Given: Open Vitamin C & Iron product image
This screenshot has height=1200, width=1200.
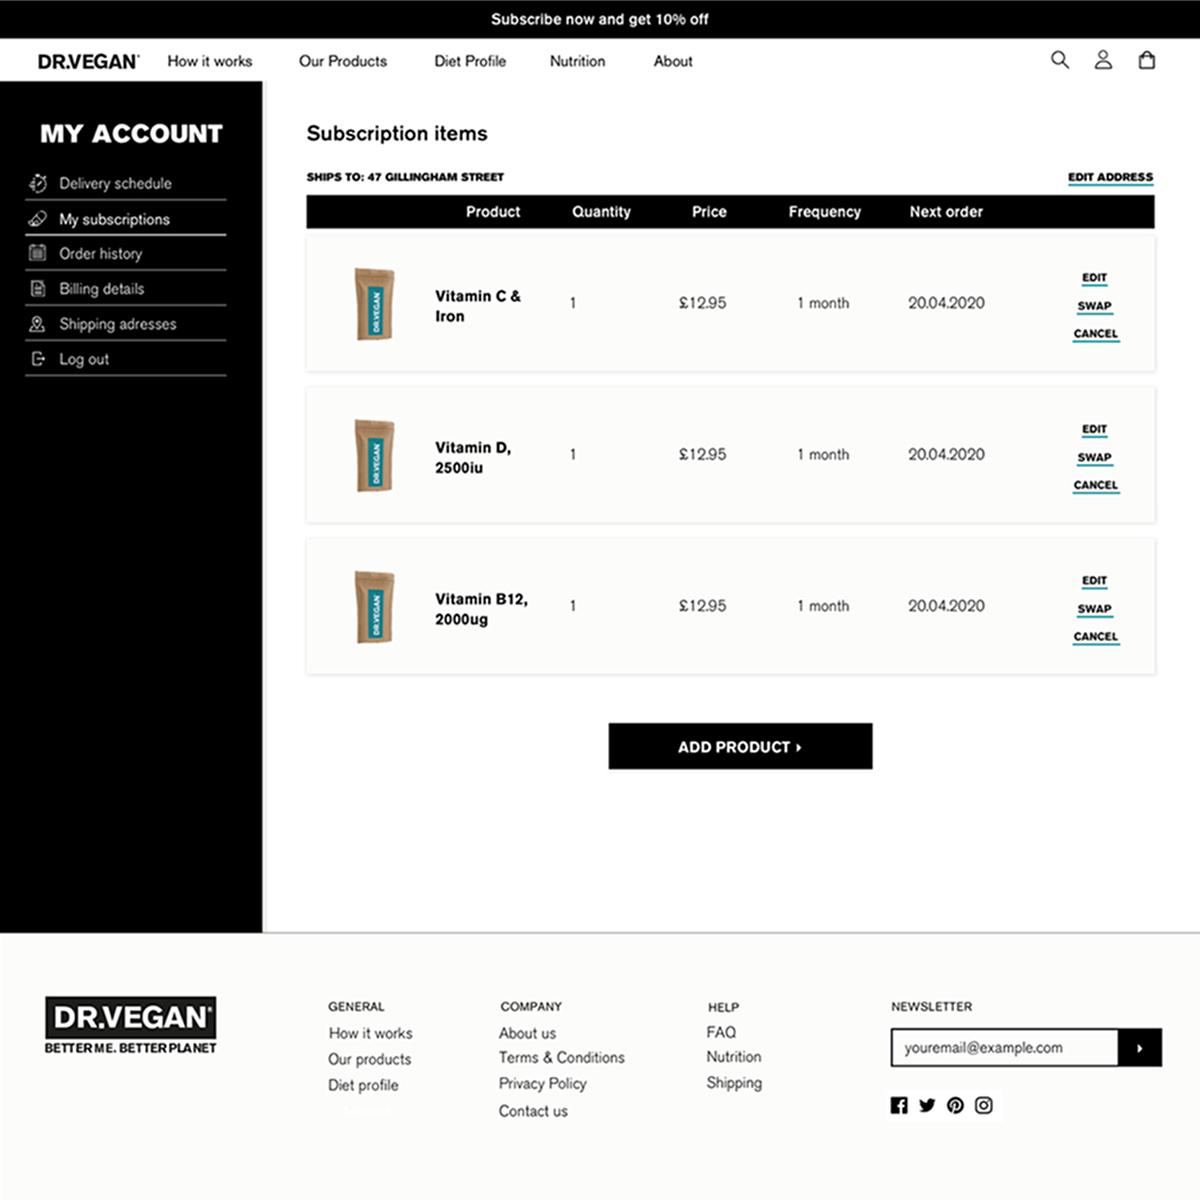Looking at the screenshot, I should 375,304.
